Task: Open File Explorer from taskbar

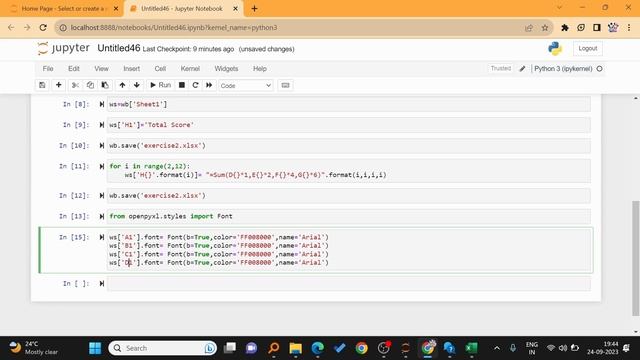Action: tap(296, 348)
